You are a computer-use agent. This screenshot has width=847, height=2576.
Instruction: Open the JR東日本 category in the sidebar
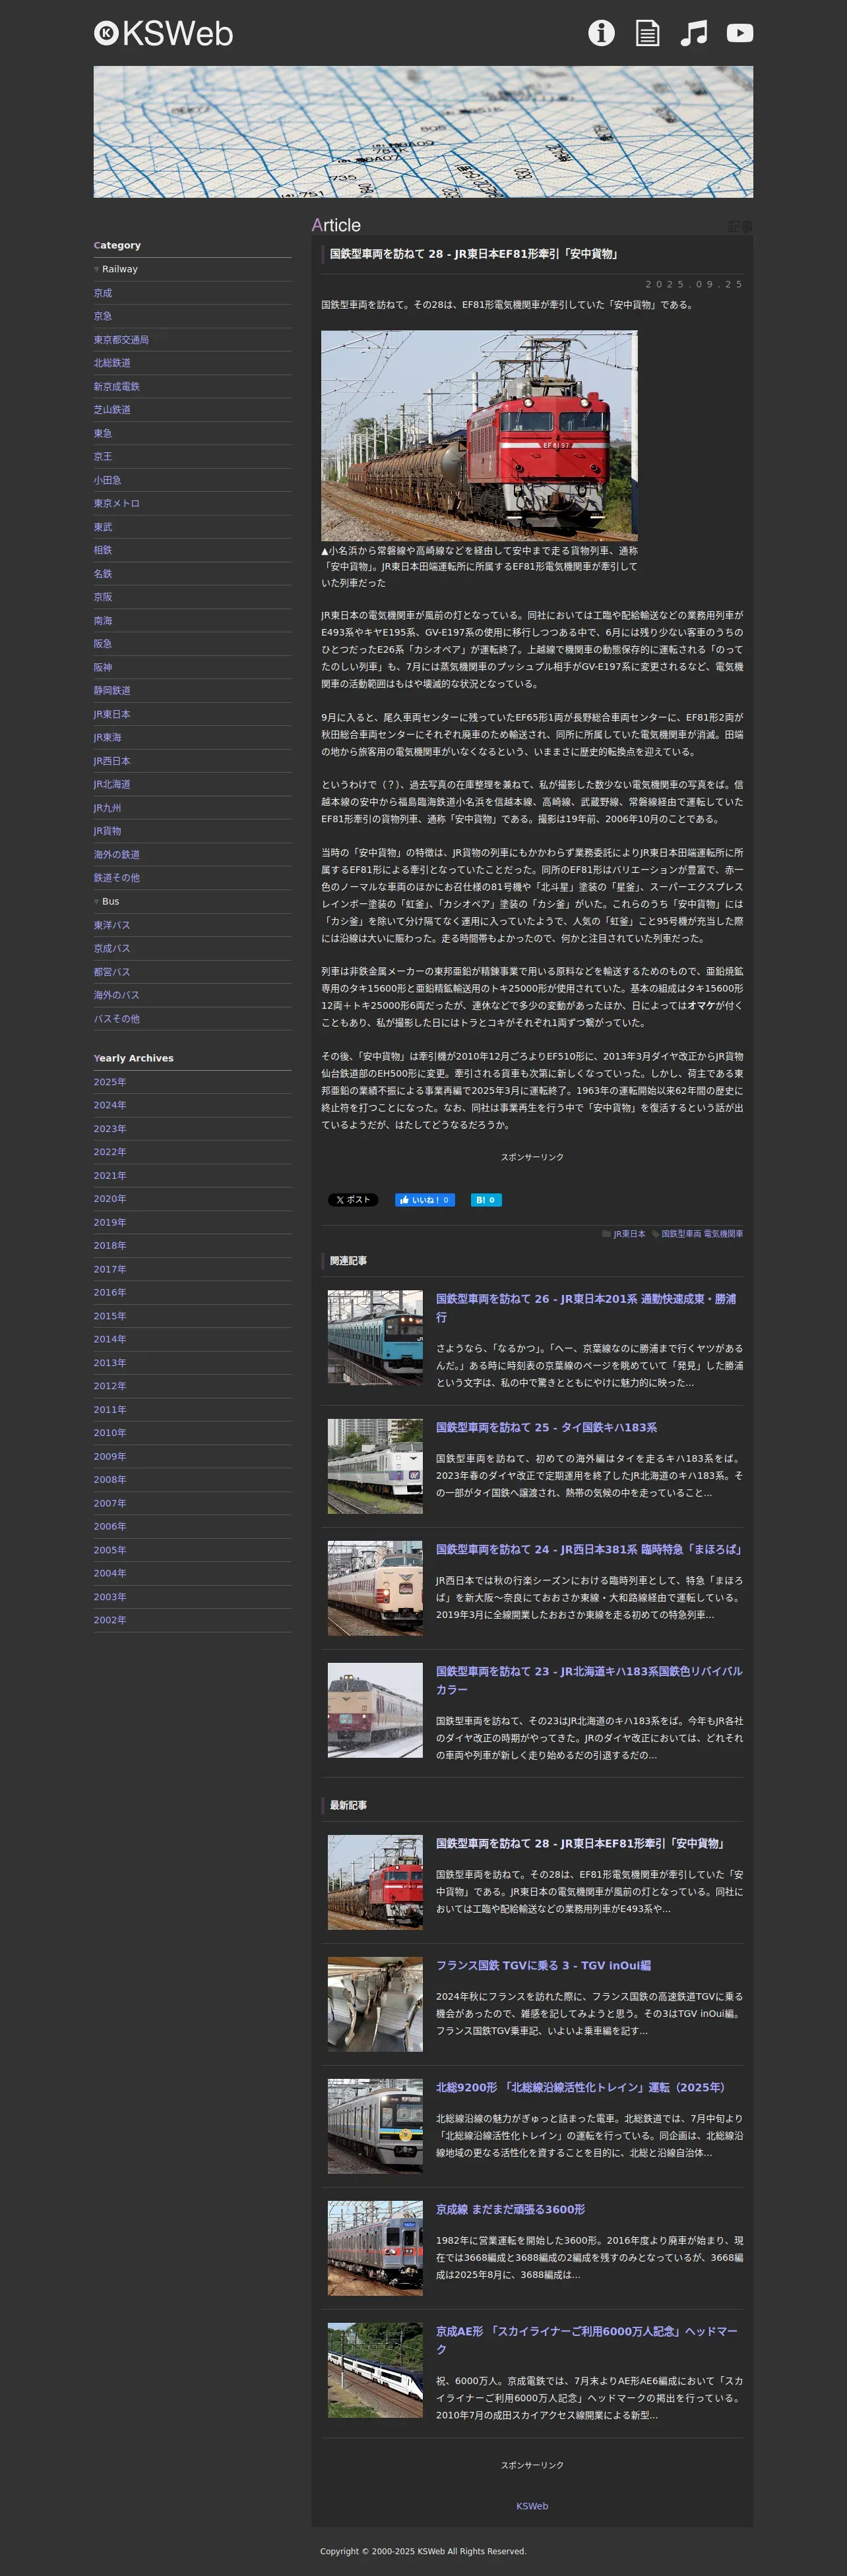pyautogui.click(x=112, y=714)
